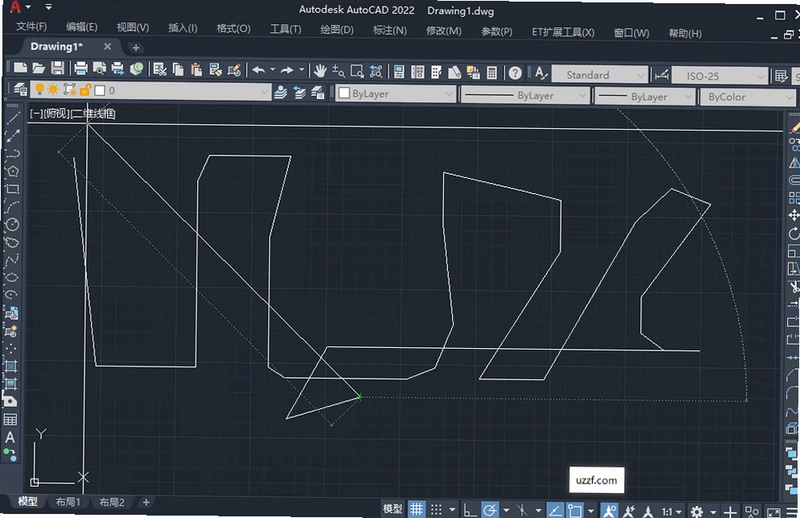This screenshot has height=518, width=800.
Task: Select the Pan hand tool
Action: (320, 71)
